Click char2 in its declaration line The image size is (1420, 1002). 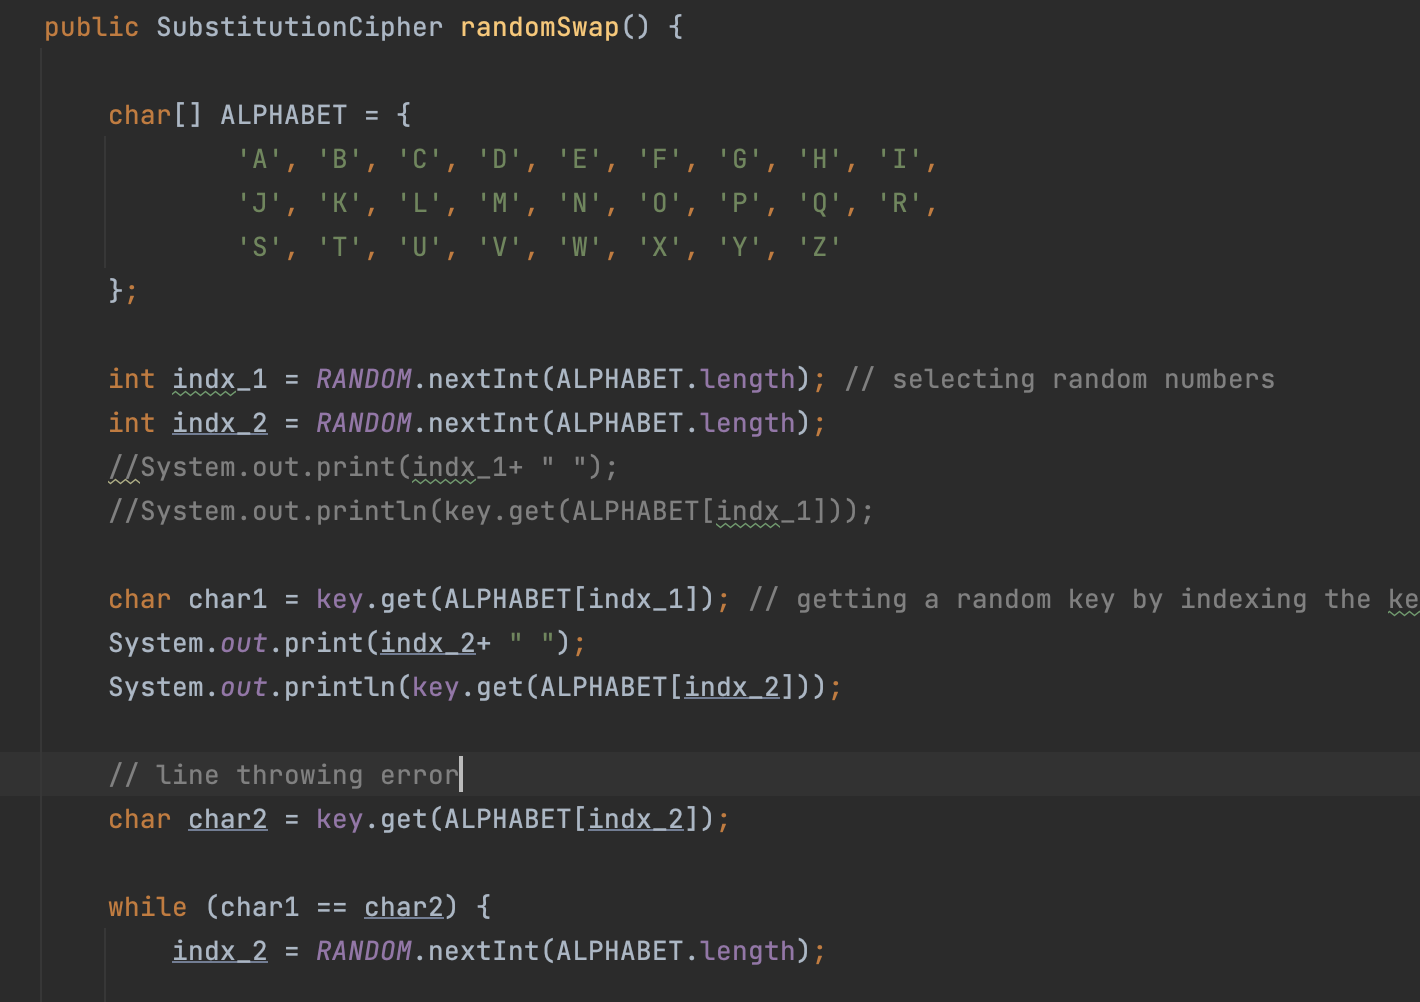click(227, 819)
